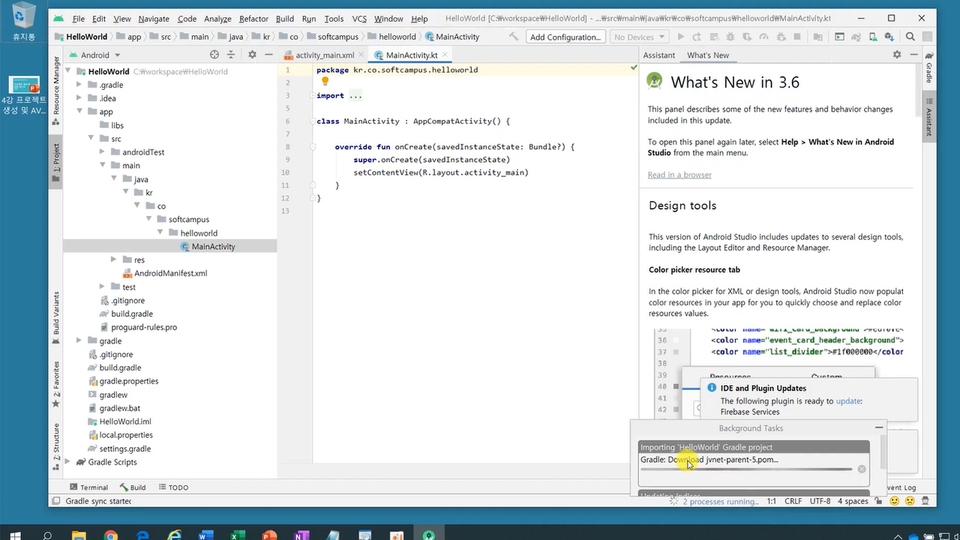Click Add Configuration button
This screenshot has height=540, width=960.
(x=565, y=37)
